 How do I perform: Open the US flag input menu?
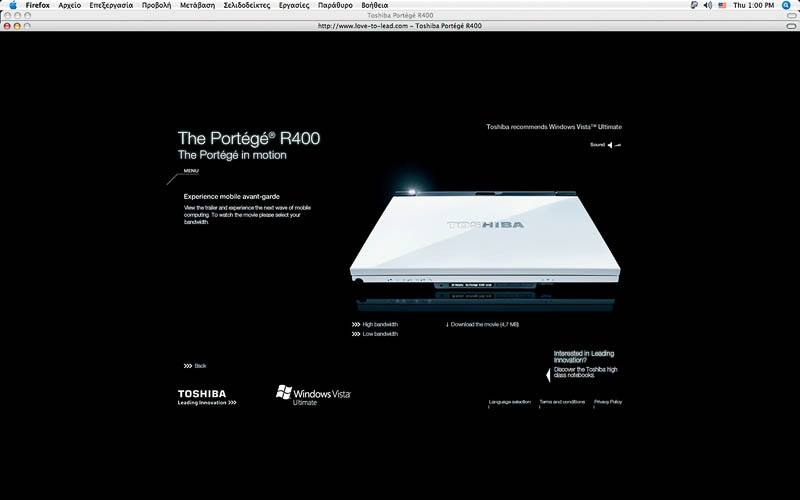[x=722, y=5]
